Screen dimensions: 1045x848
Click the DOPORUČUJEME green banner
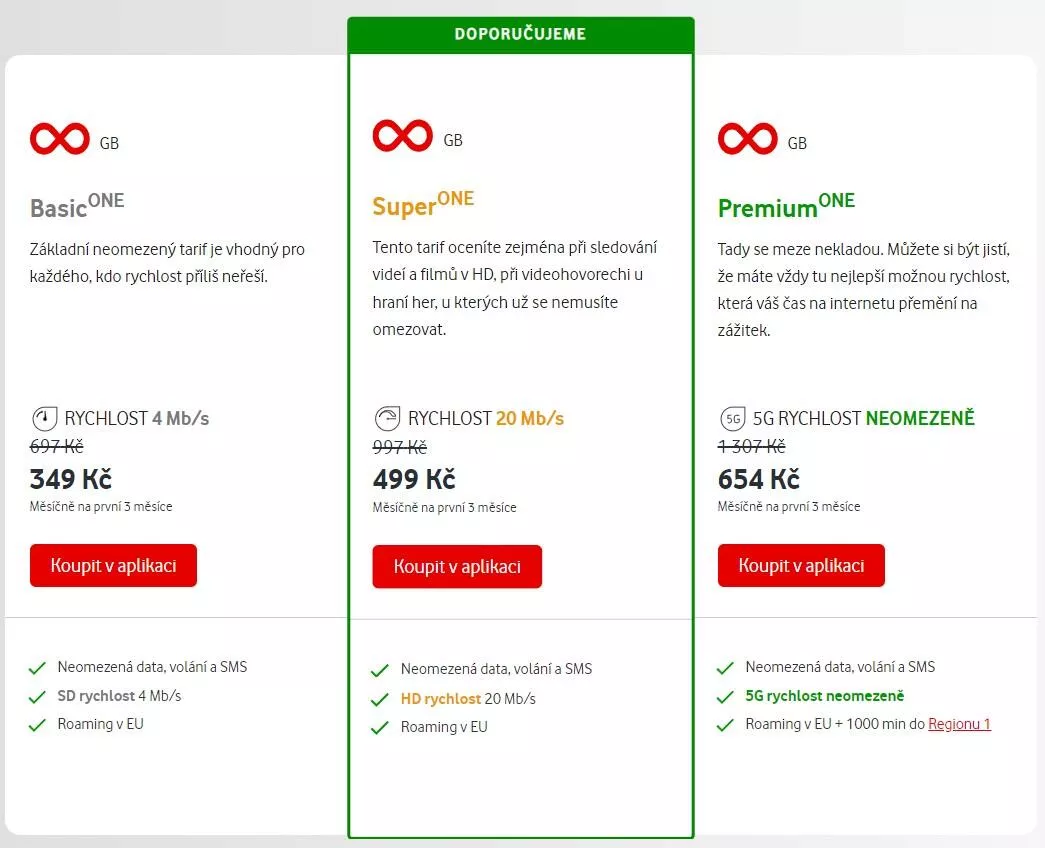coord(520,34)
